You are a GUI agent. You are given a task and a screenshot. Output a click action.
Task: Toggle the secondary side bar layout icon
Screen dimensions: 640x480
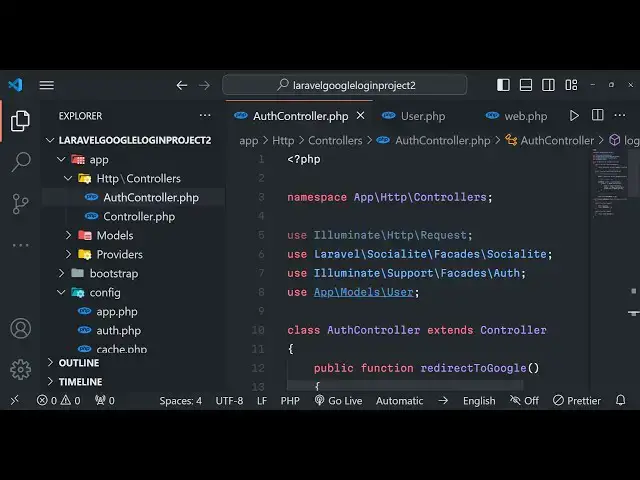tap(548, 85)
